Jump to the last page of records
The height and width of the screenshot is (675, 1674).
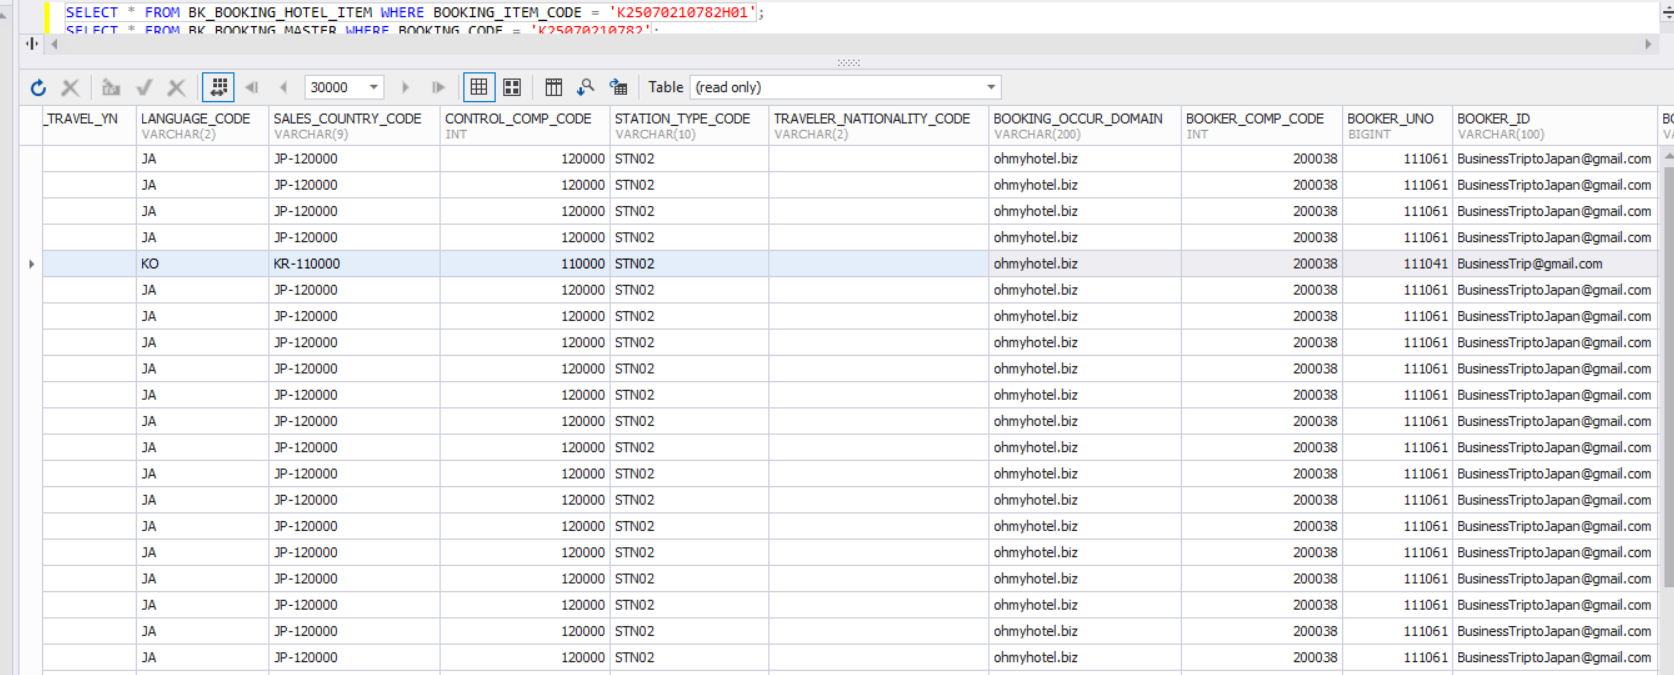point(438,88)
